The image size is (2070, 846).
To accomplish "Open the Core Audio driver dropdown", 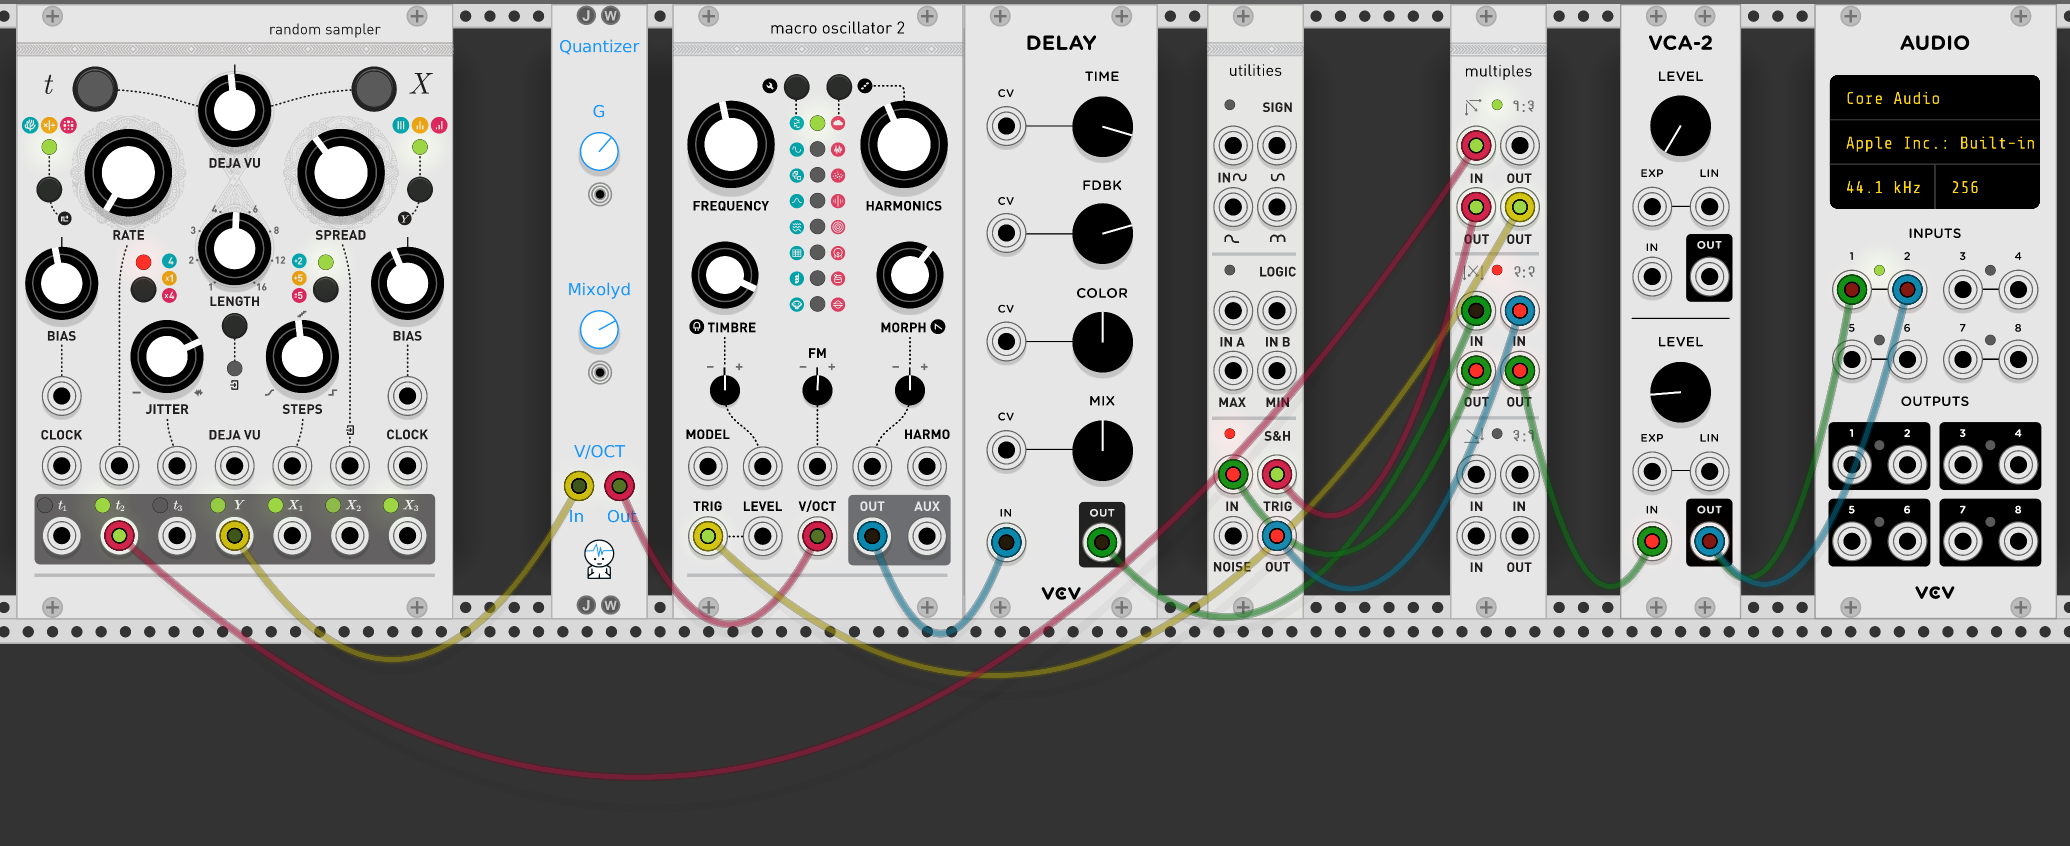I will click(x=1934, y=98).
